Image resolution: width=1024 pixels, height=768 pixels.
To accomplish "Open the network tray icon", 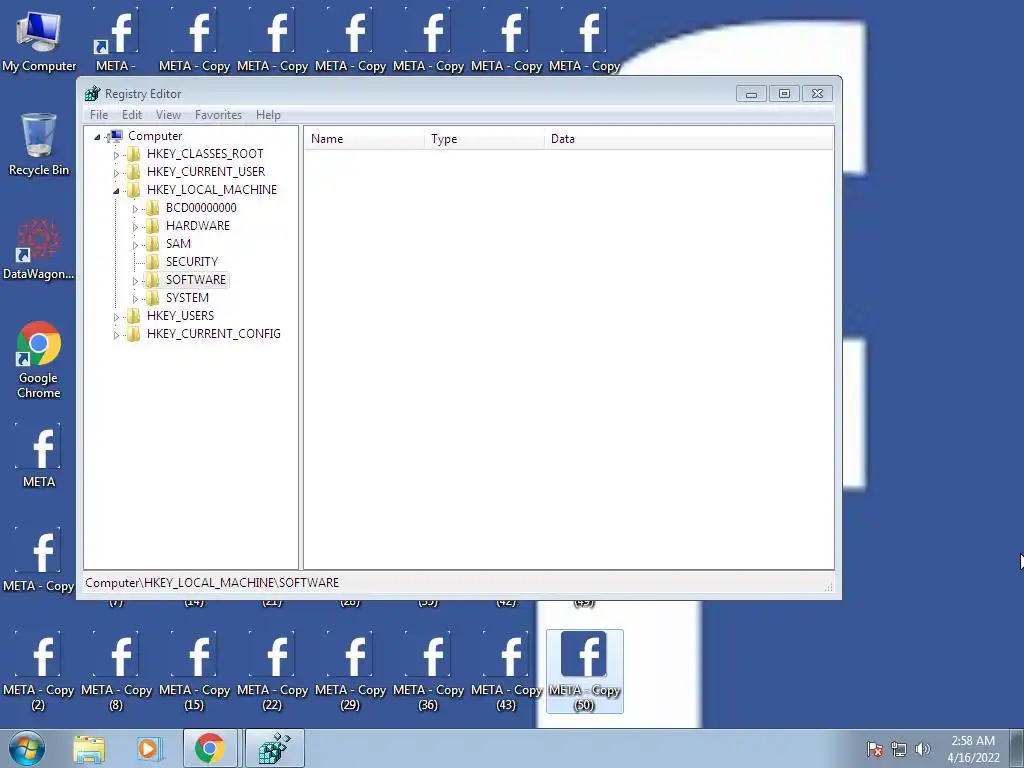I will (899, 749).
